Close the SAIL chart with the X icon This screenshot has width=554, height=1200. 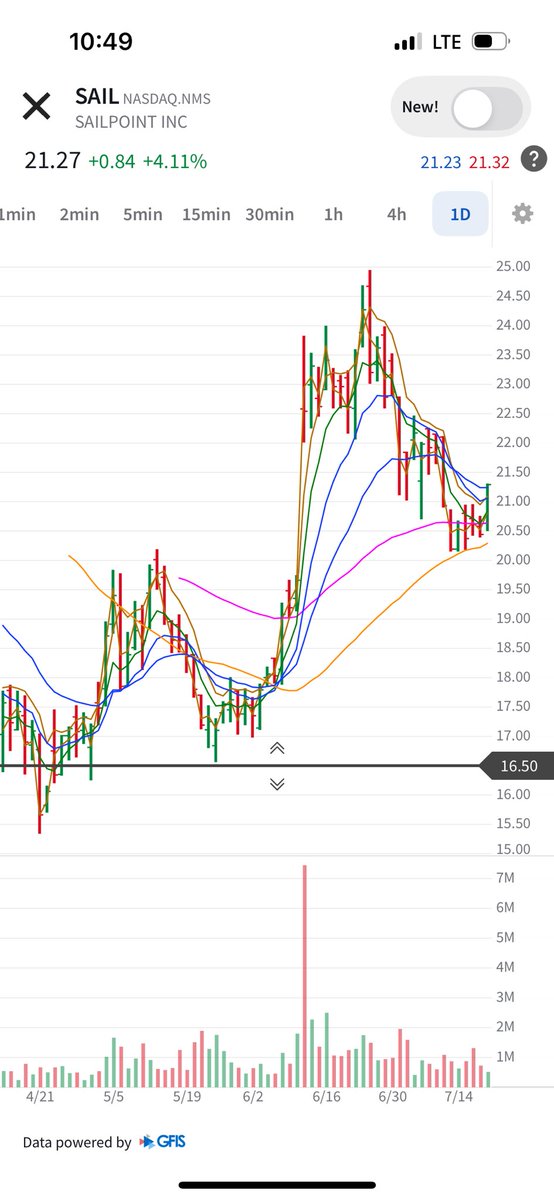[x=37, y=106]
